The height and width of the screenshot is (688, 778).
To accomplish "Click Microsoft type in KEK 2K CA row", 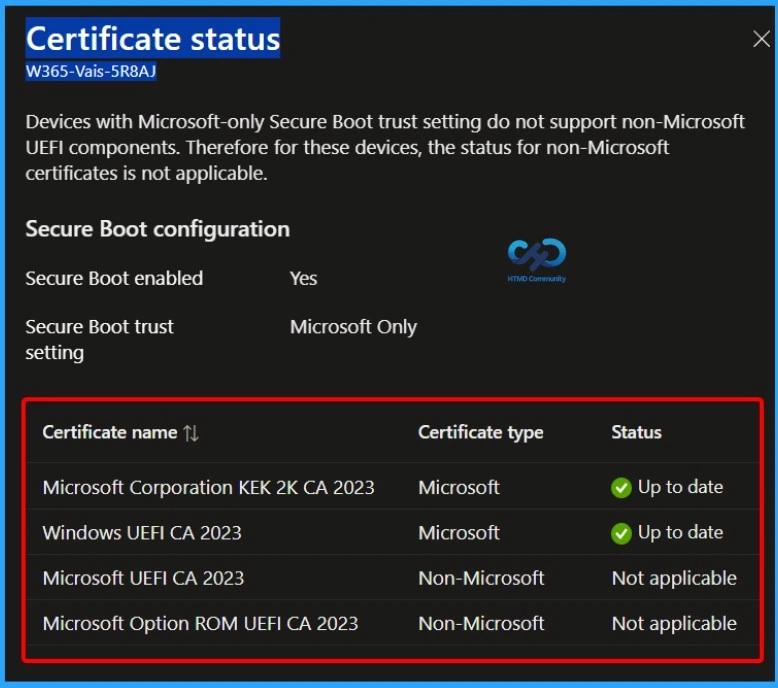I will click(x=459, y=488).
